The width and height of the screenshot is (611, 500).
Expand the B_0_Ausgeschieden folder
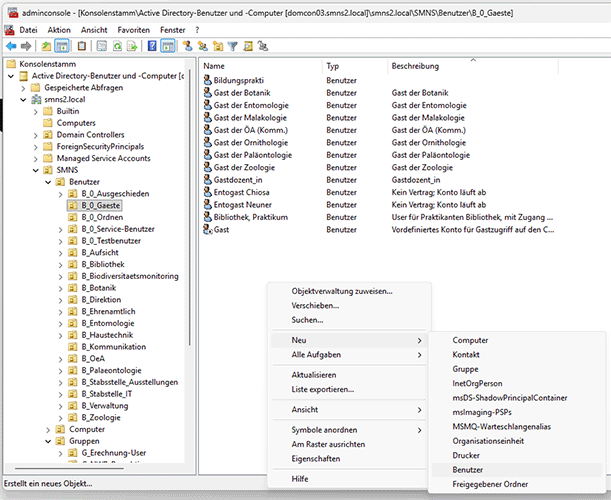point(61,194)
